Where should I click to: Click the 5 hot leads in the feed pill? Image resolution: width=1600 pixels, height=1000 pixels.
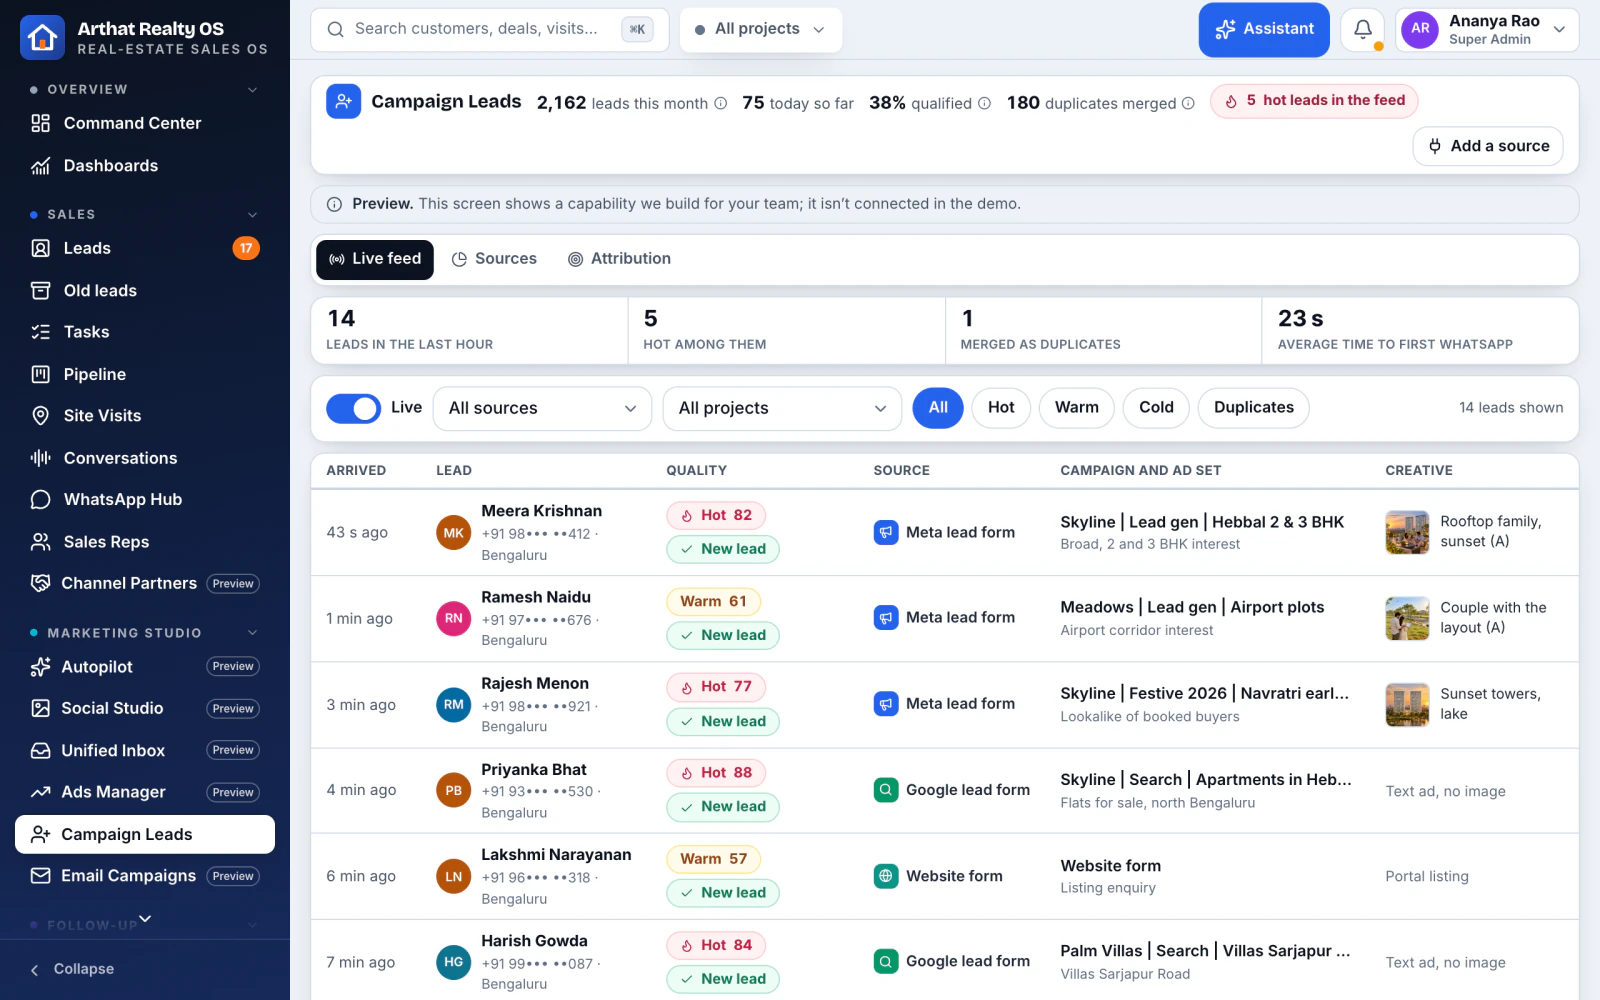1314,101
